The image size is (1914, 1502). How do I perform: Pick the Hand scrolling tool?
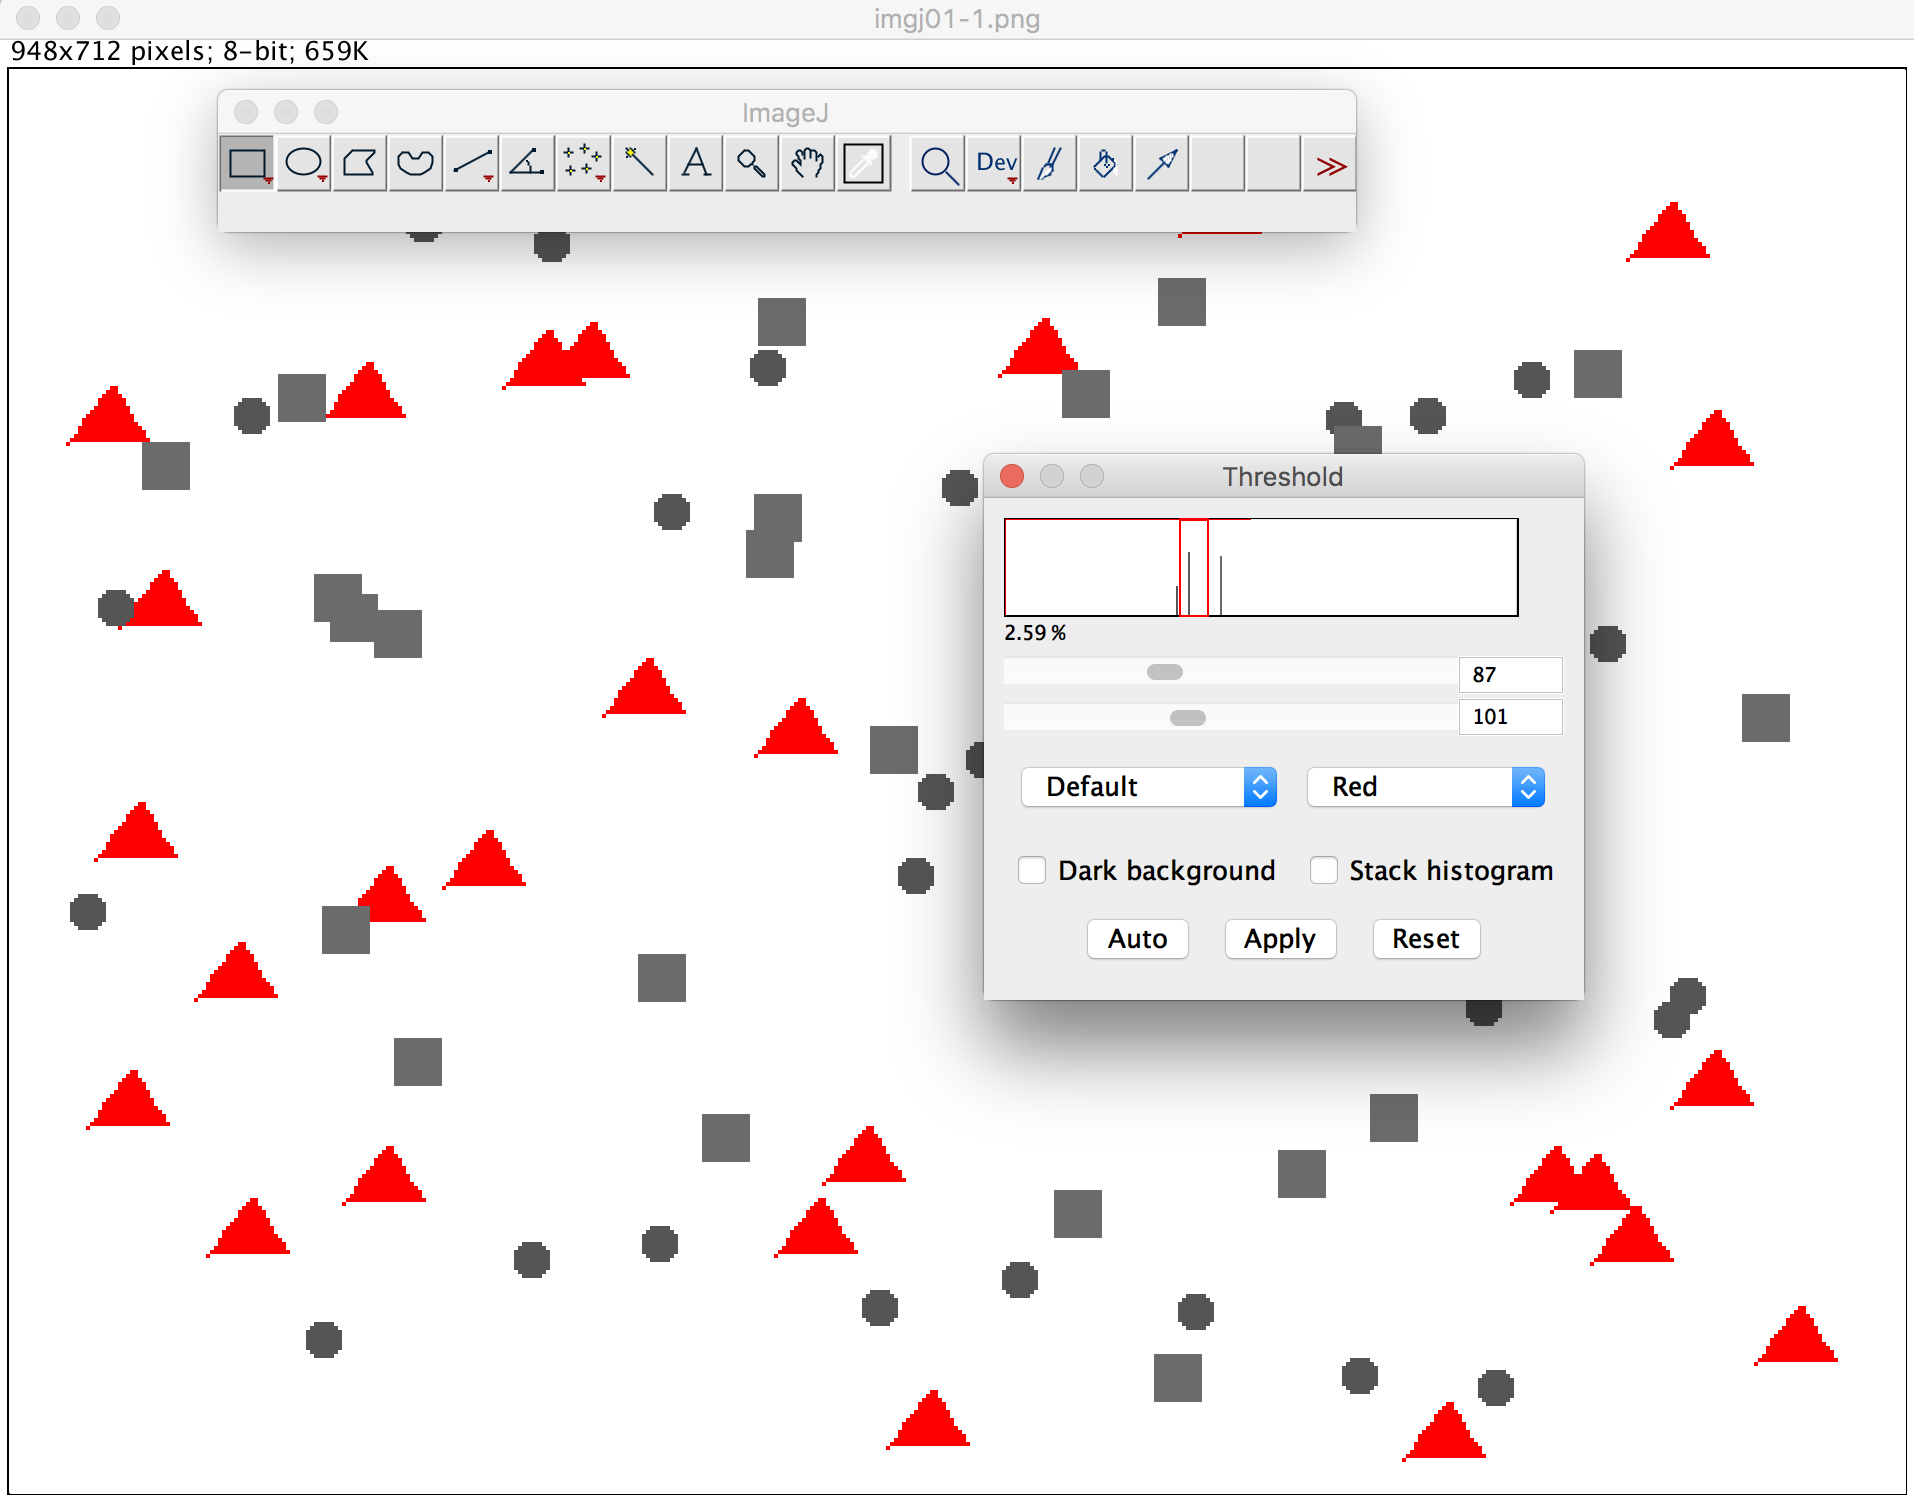(x=807, y=164)
